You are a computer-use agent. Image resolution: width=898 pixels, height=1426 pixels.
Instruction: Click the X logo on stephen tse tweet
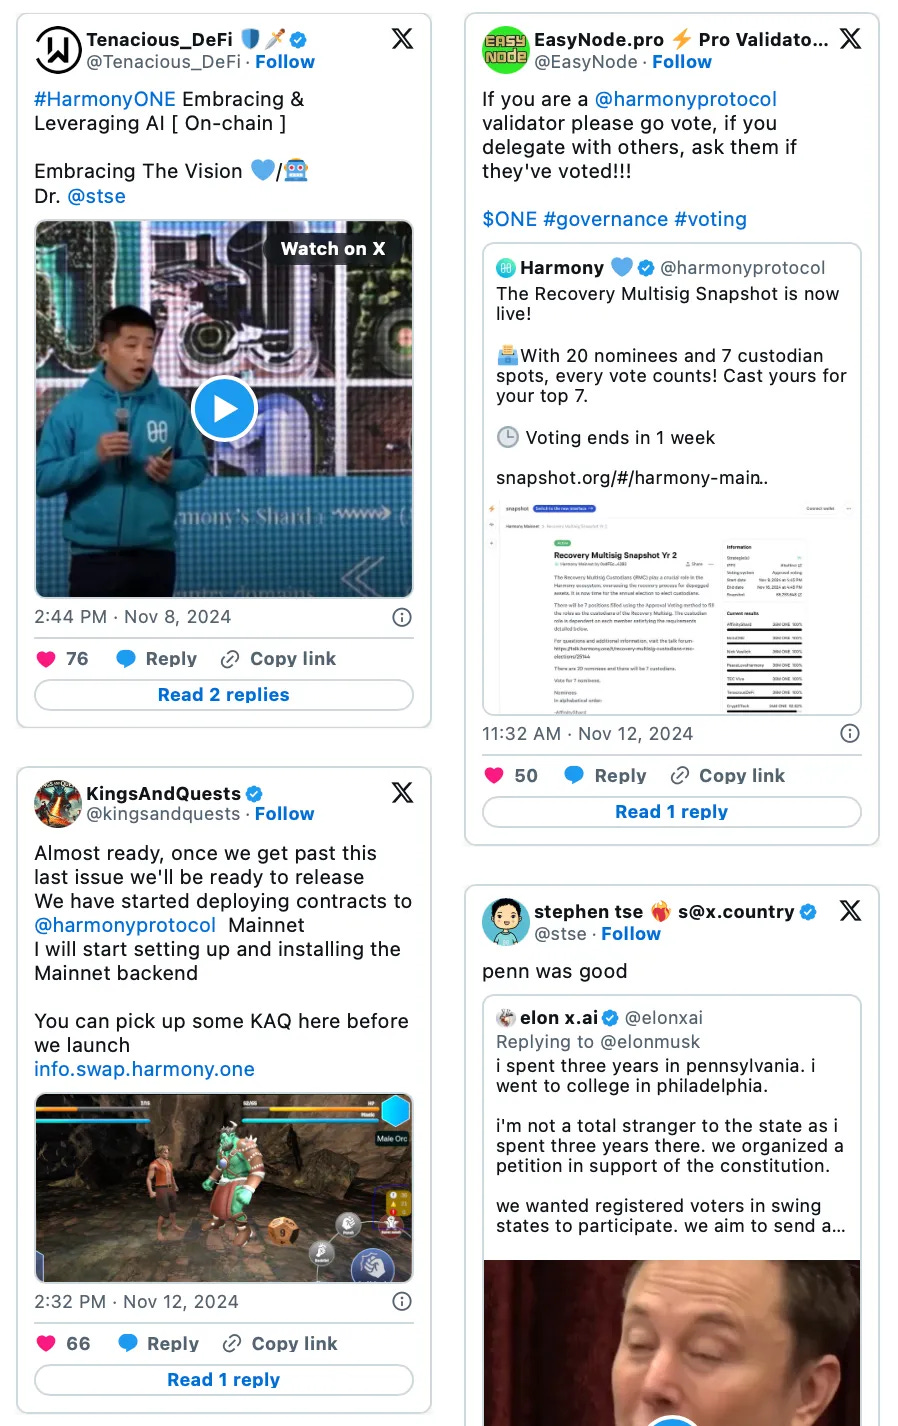pyautogui.click(x=850, y=910)
